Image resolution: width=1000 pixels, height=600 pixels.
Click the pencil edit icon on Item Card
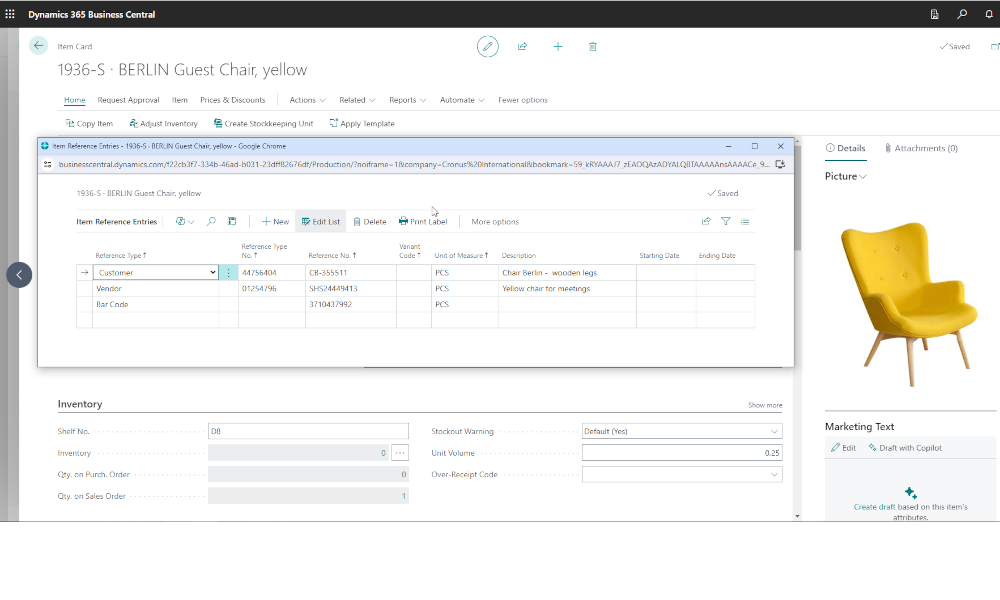(x=487, y=47)
